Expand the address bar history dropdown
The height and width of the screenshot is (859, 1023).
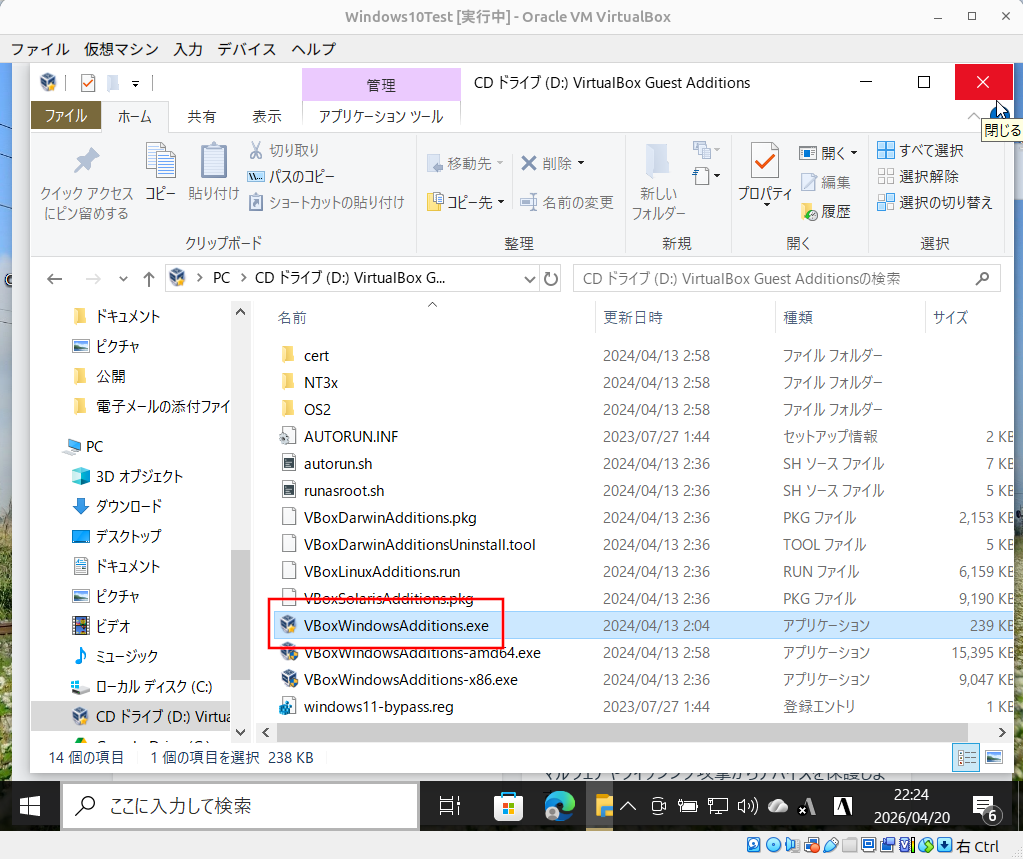pyautogui.click(x=529, y=279)
